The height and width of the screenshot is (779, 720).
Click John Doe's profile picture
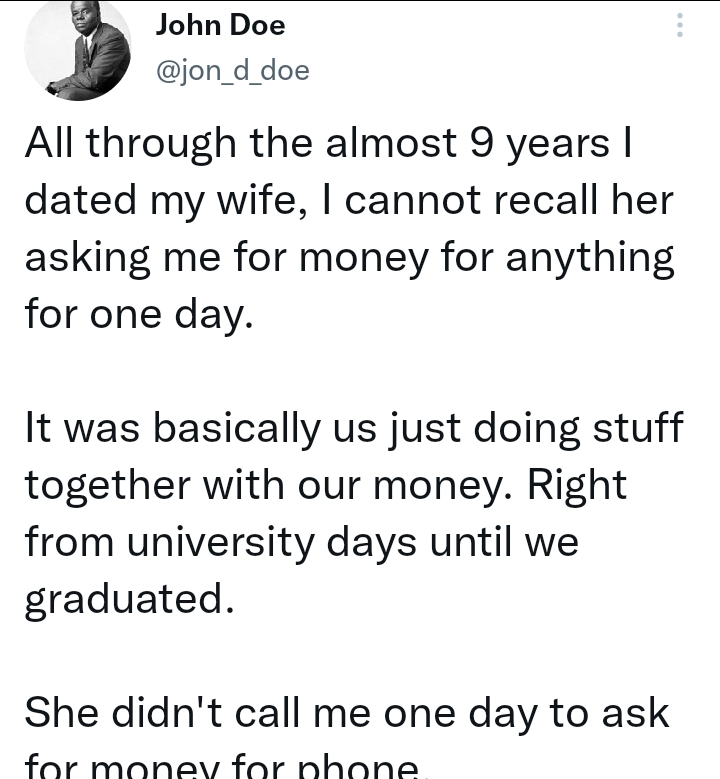point(77,48)
